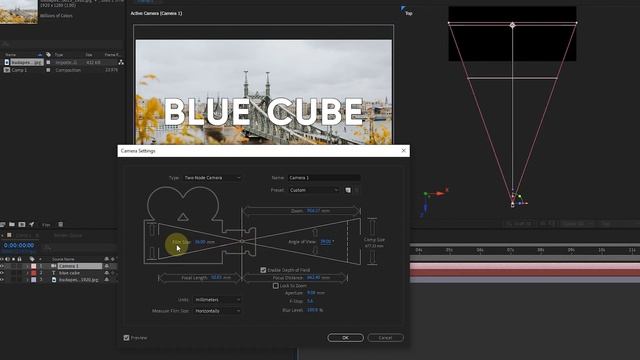
Task: Save the camera preset icon
Action: tap(348, 190)
